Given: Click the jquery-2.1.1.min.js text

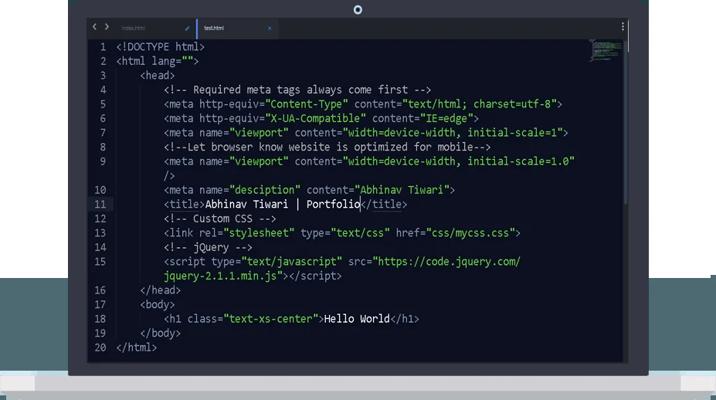Looking at the screenshot, I should (223, 276).
